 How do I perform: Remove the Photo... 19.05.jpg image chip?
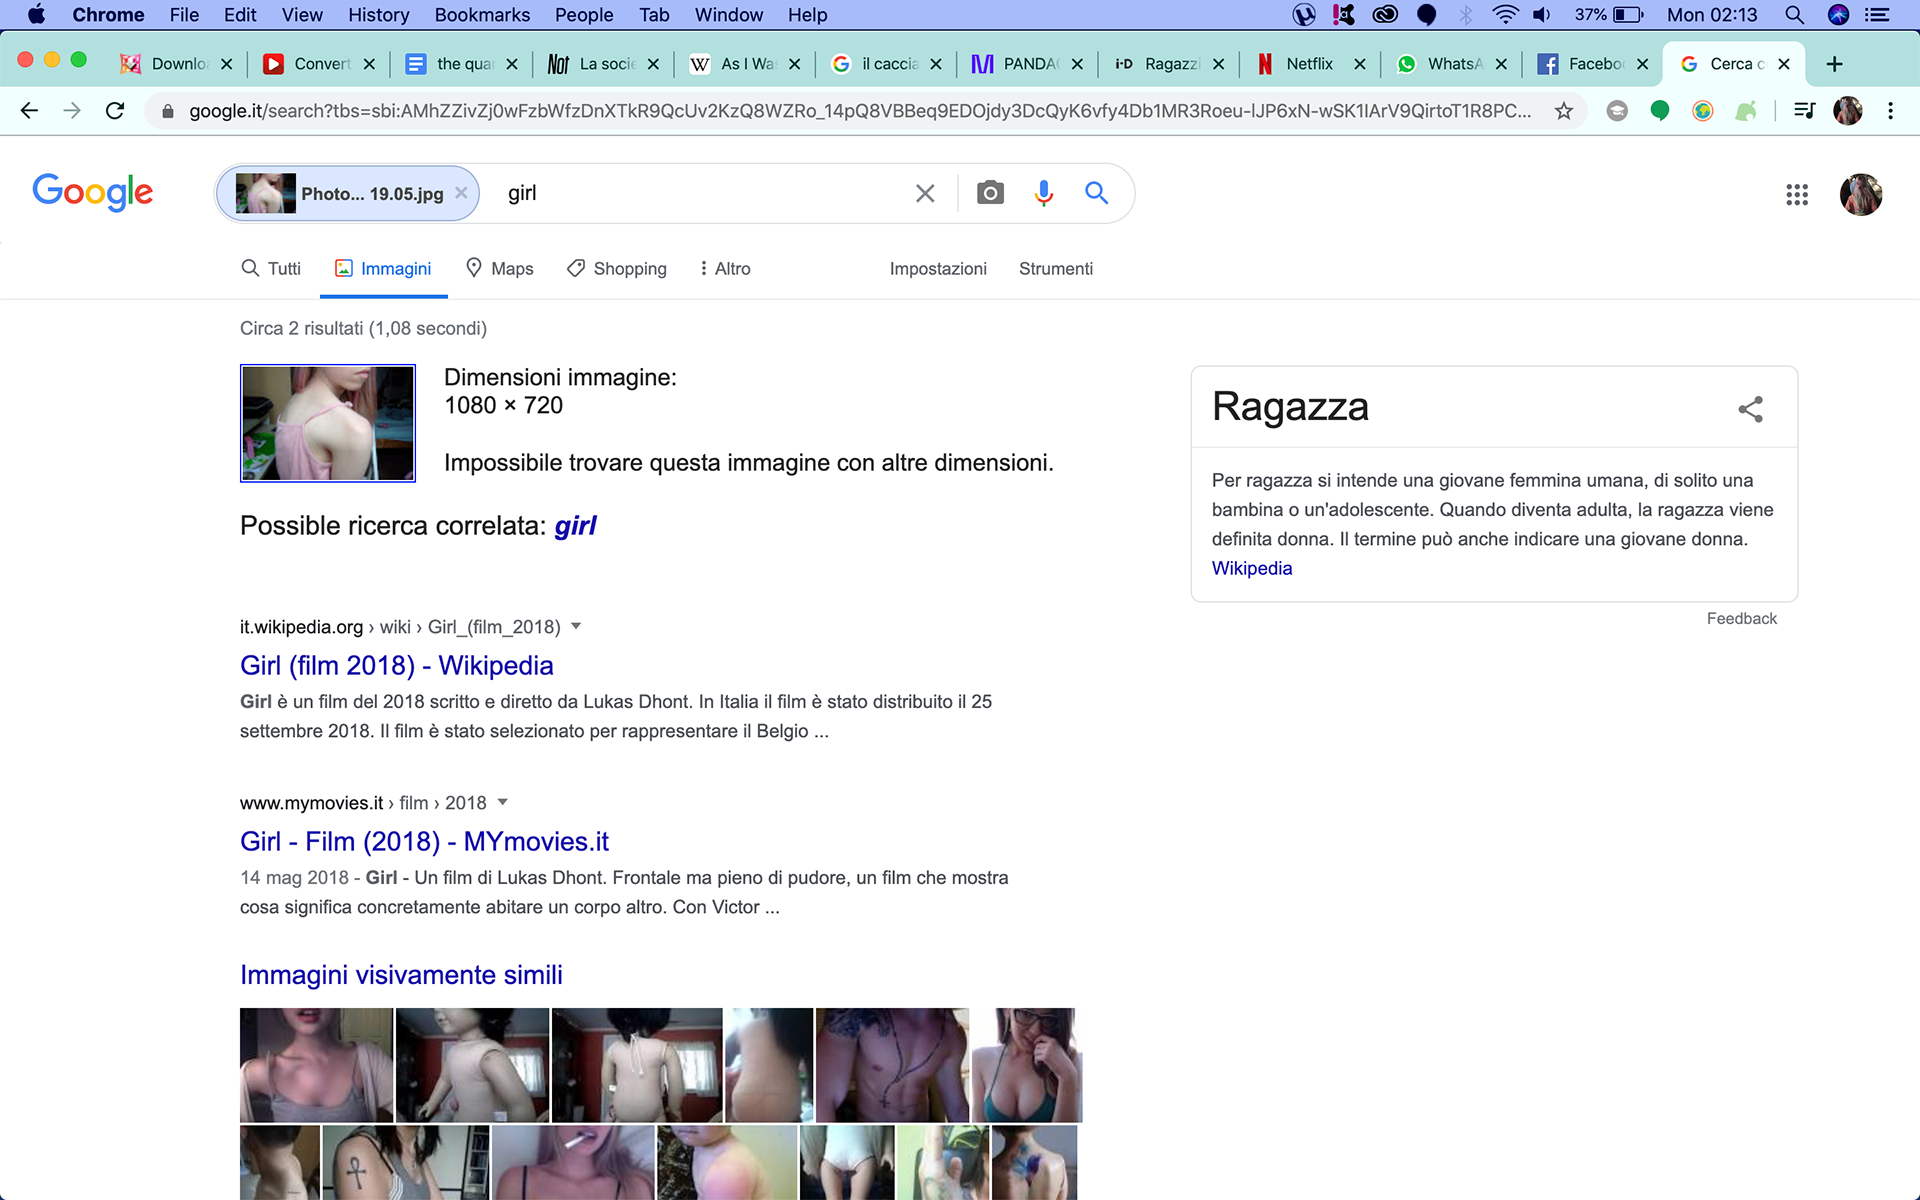click(x=461, y=193)
